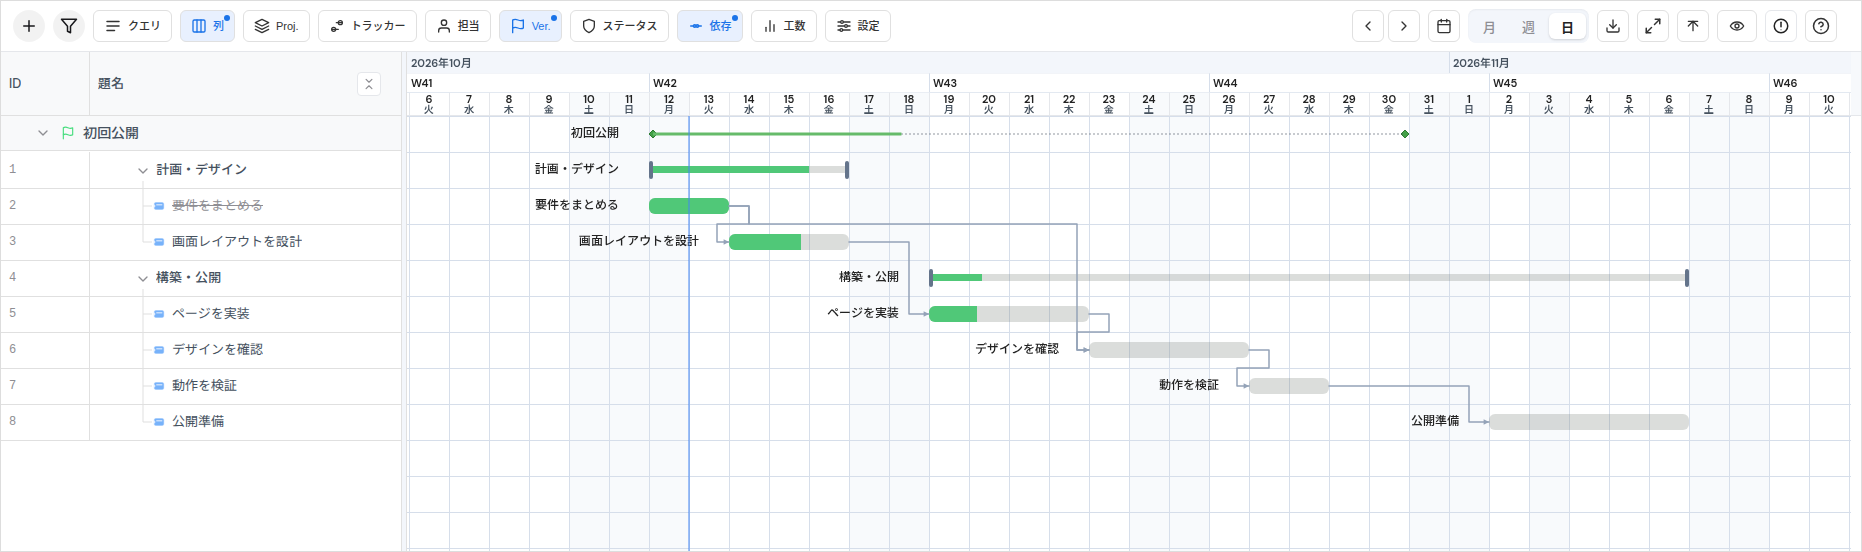Image resolution: width=1862 pixels, height=552 pixels.
Task: Open the calendar date picker icon
Action: pos(1444,26)
